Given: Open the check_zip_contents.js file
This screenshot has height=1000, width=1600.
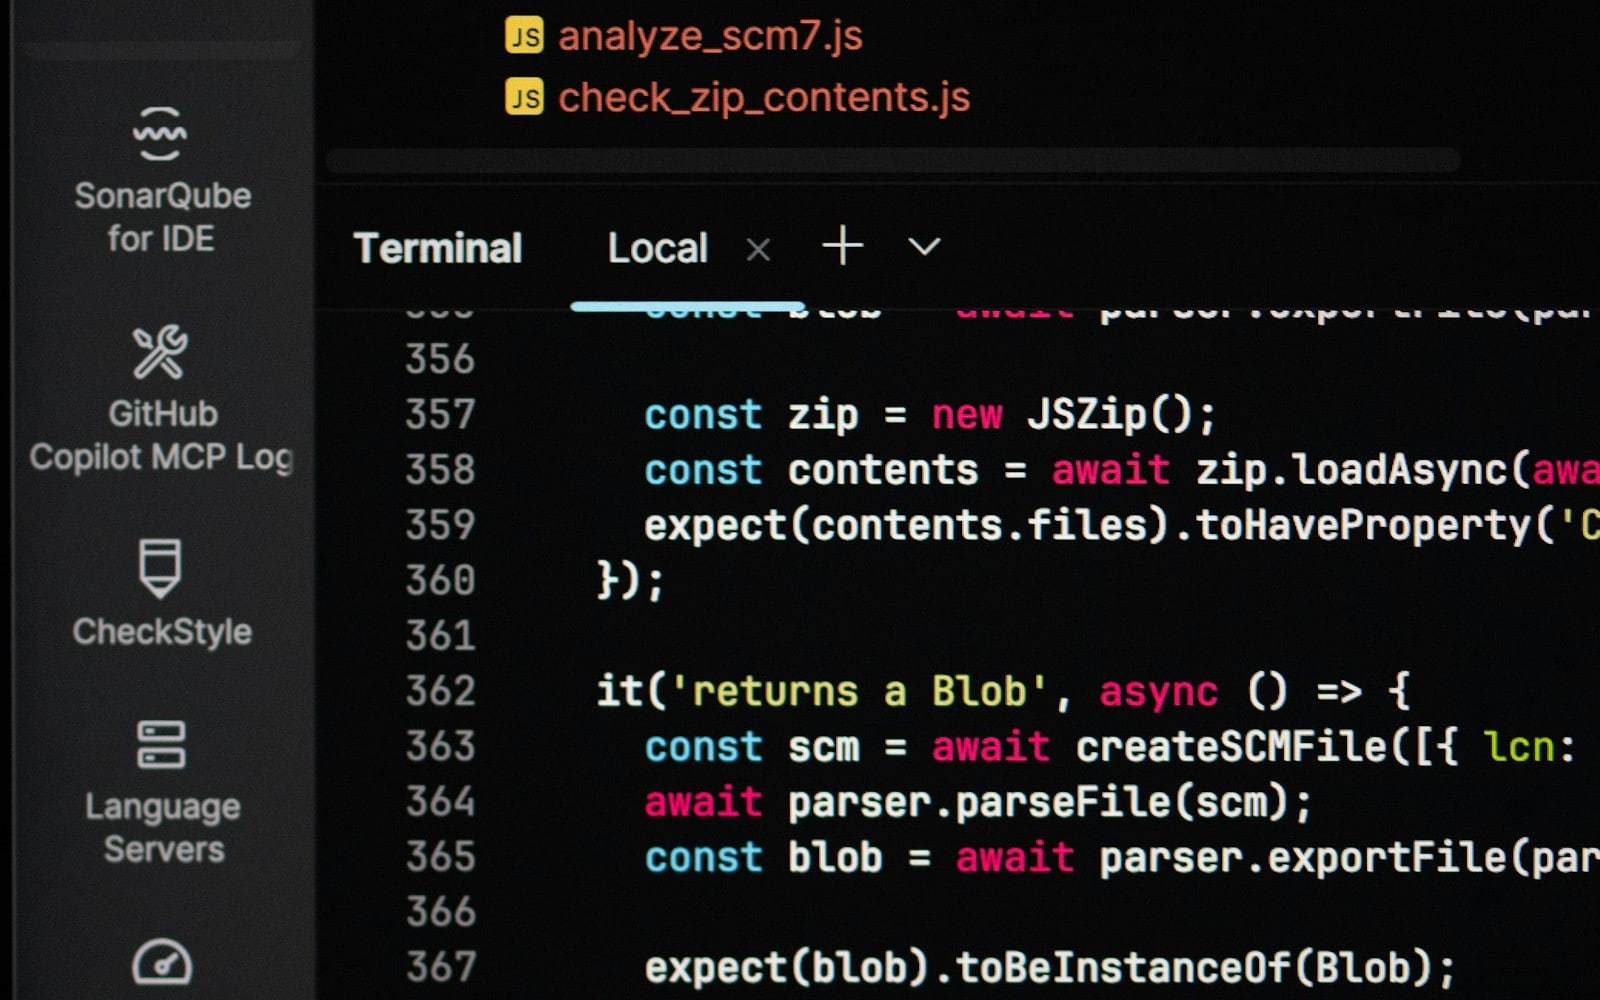Looking at the screenshot, I should click(764, 98).
